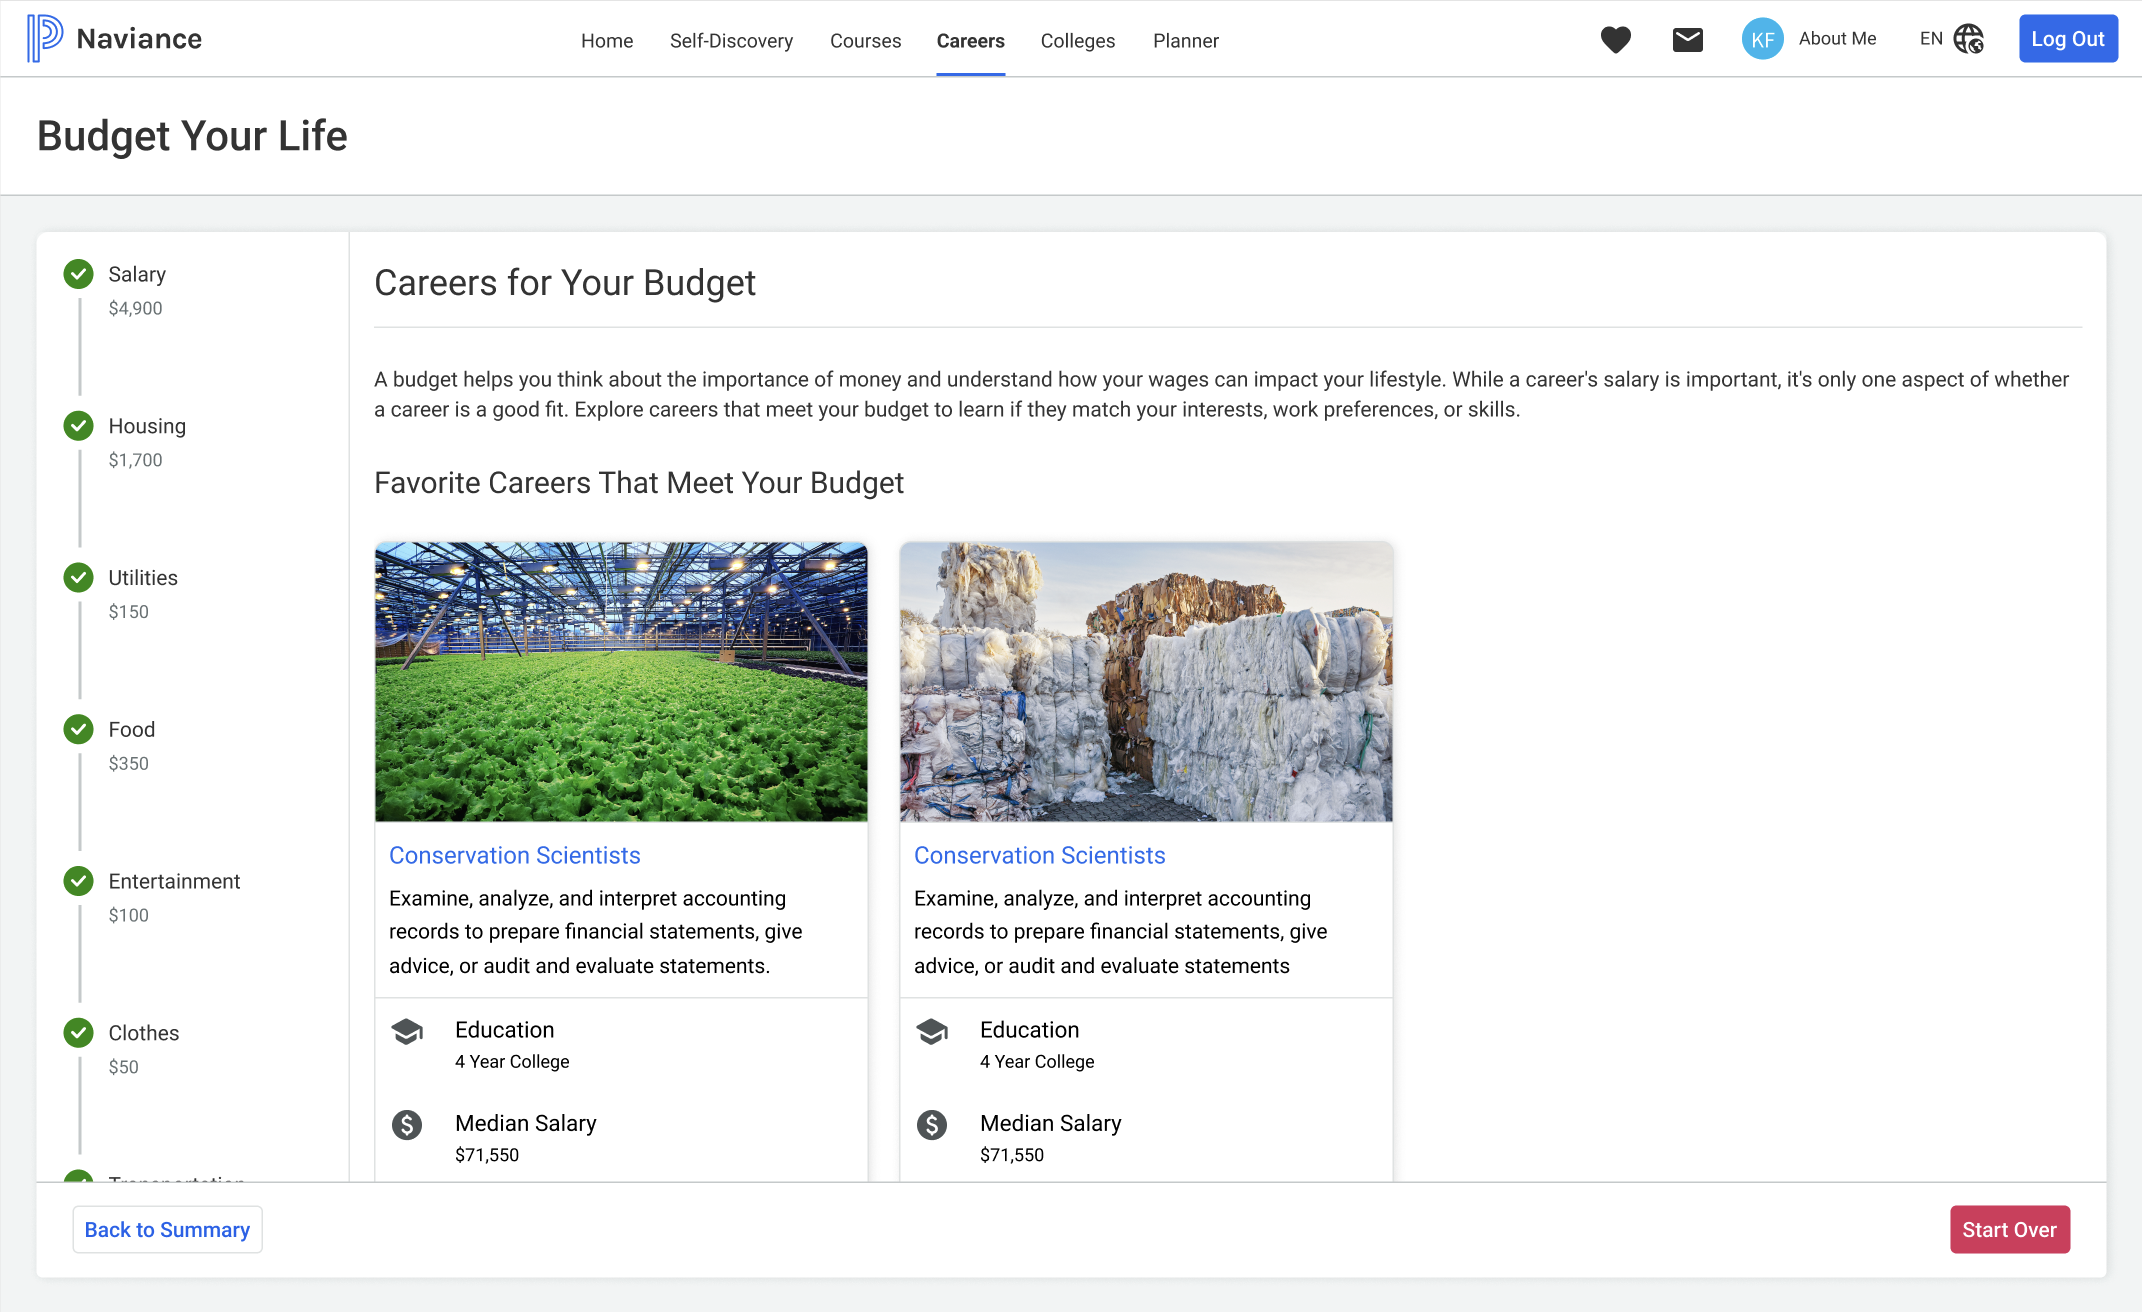Viewport: 2142px width, 1312px height.
Task: Open the Planner menu
Action: (x=1185, y=40)
